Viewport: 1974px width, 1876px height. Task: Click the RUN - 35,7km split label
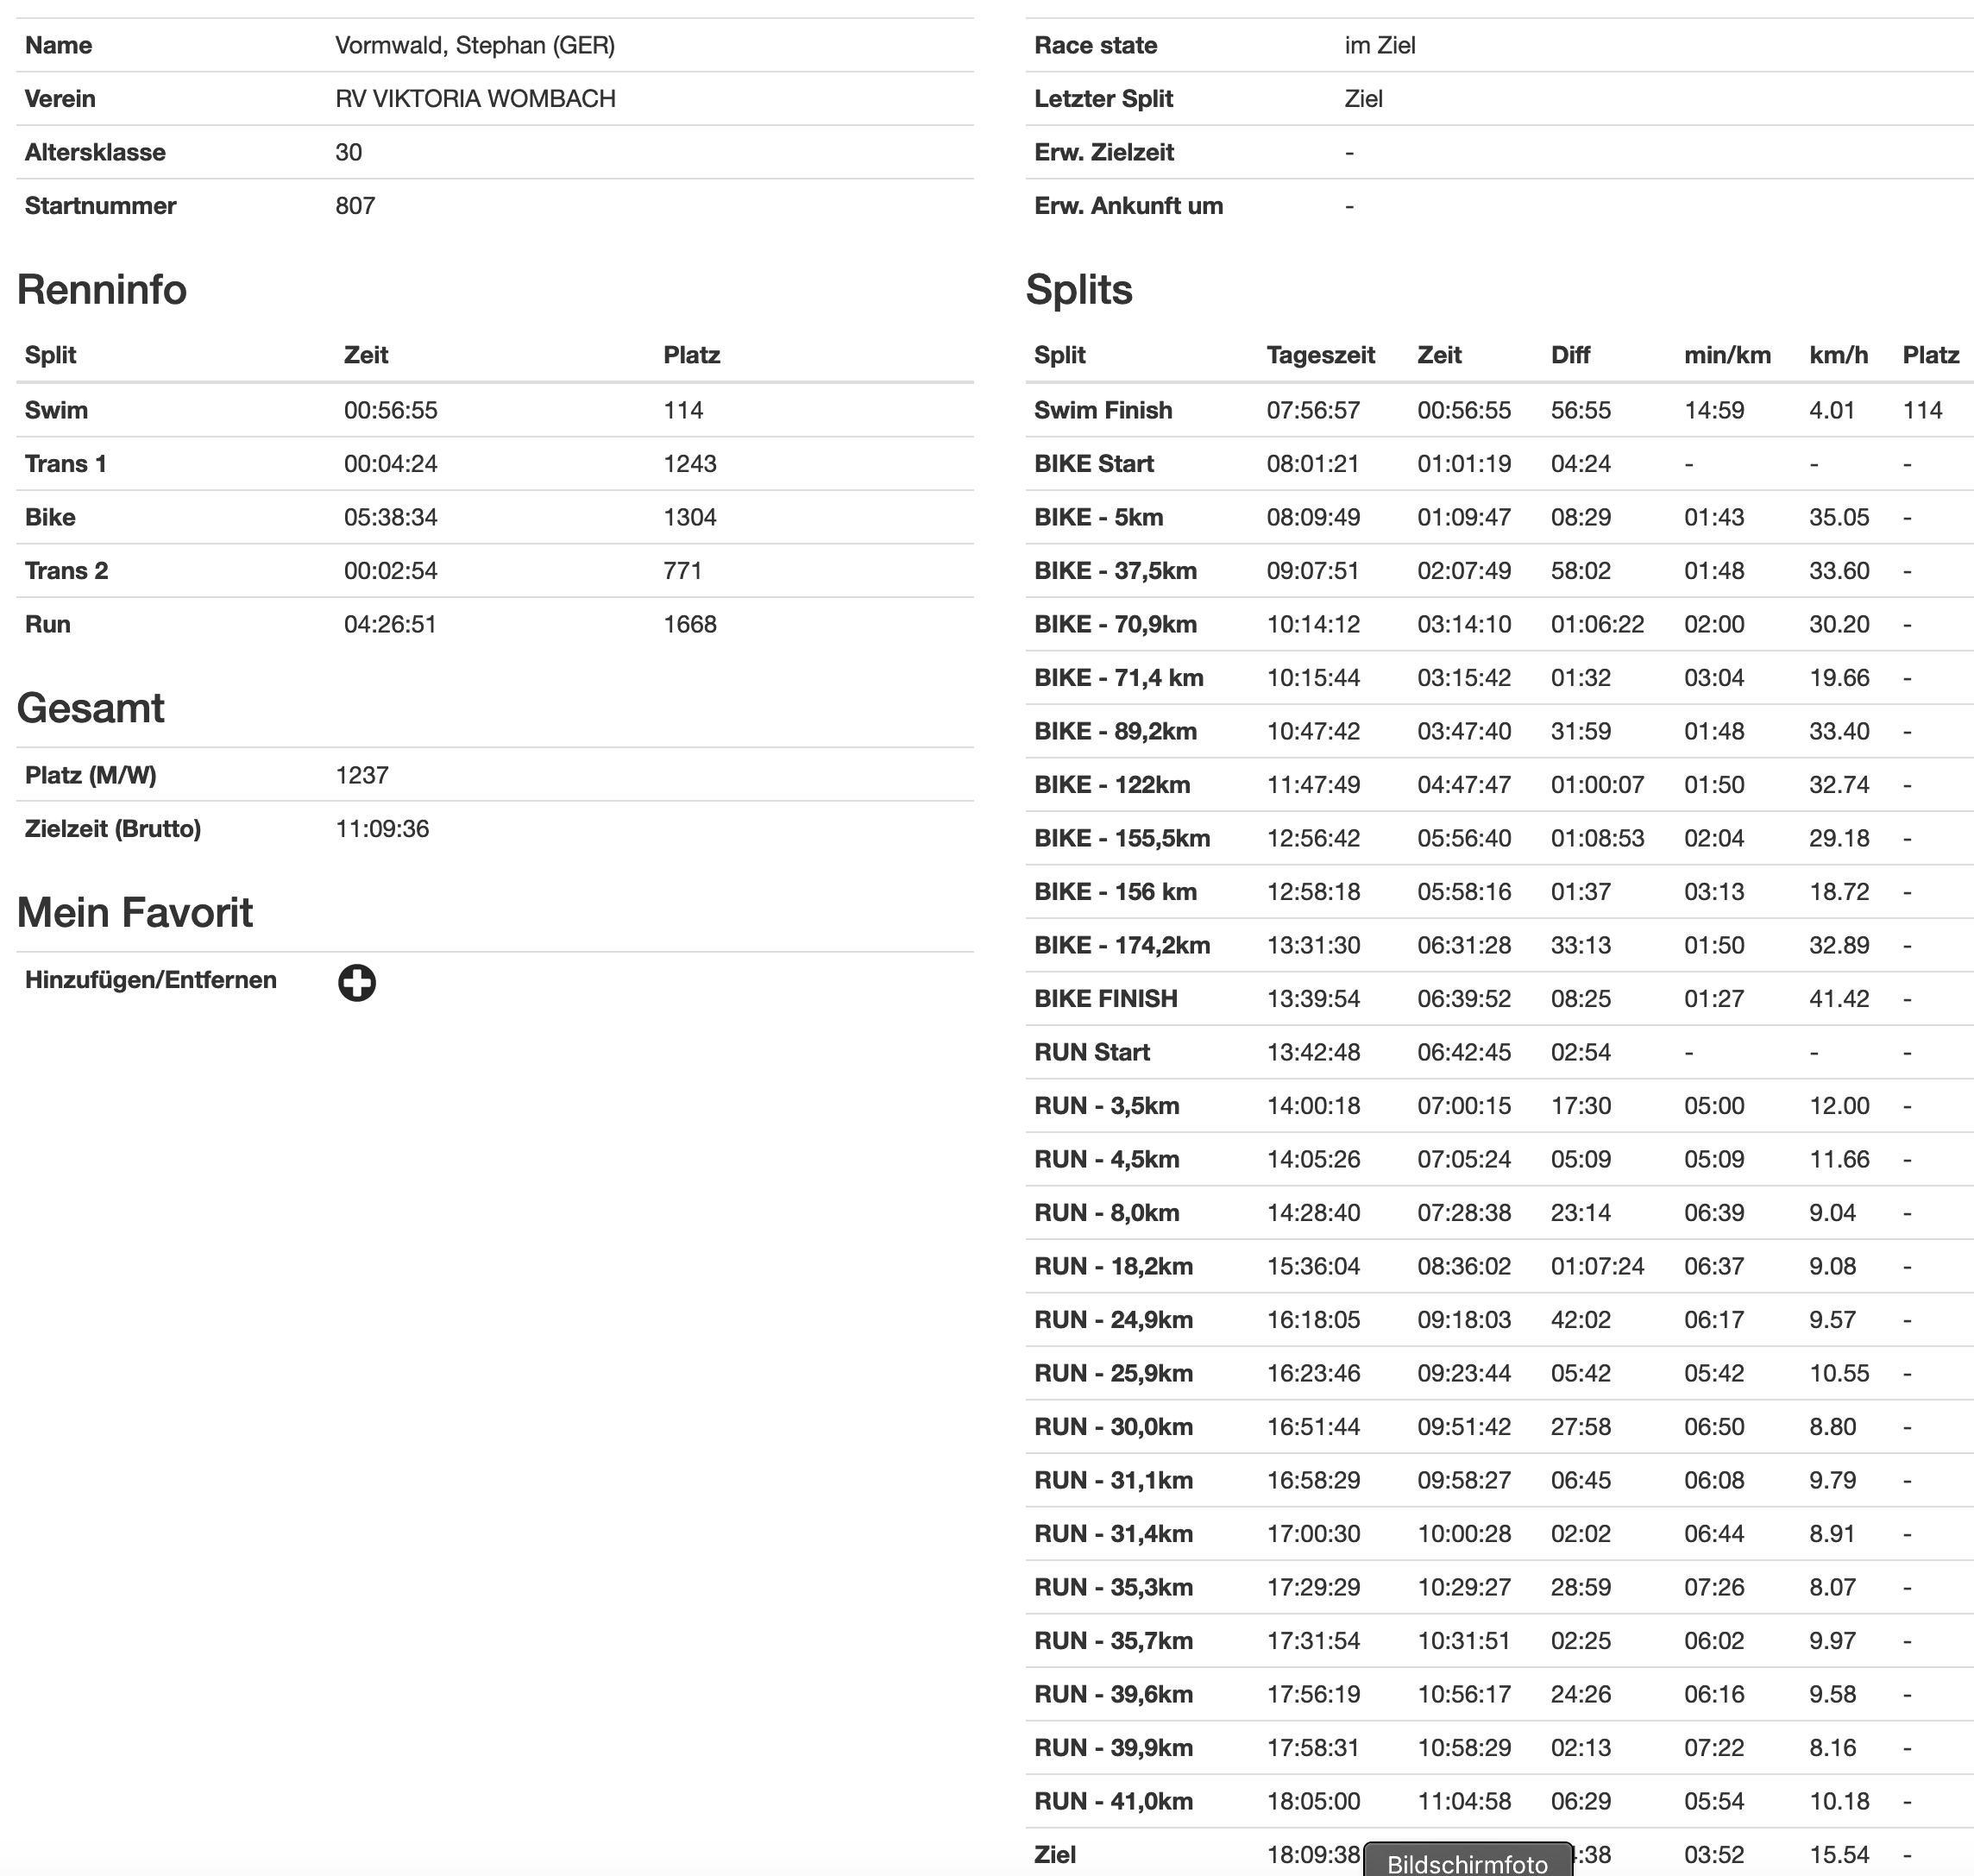click(1113, 1640)
